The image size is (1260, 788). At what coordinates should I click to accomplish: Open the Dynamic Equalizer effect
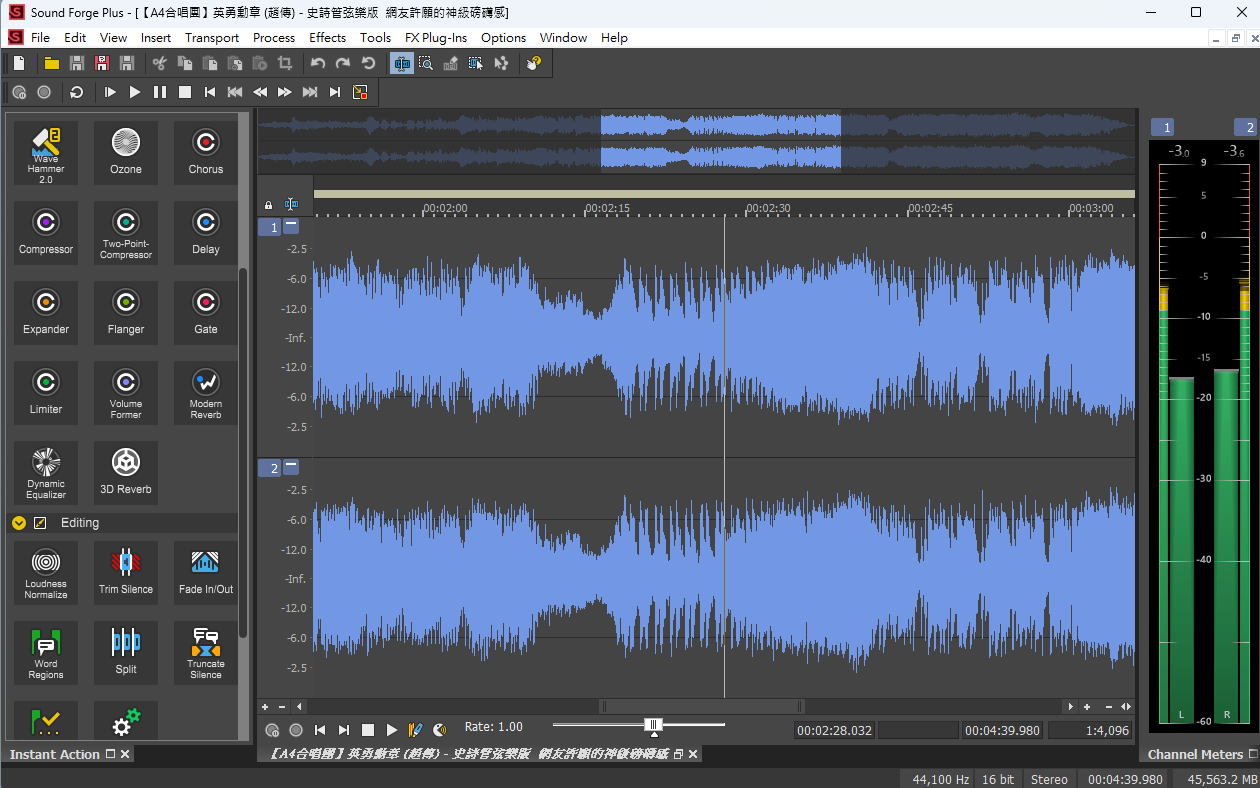tap(46, 473)
